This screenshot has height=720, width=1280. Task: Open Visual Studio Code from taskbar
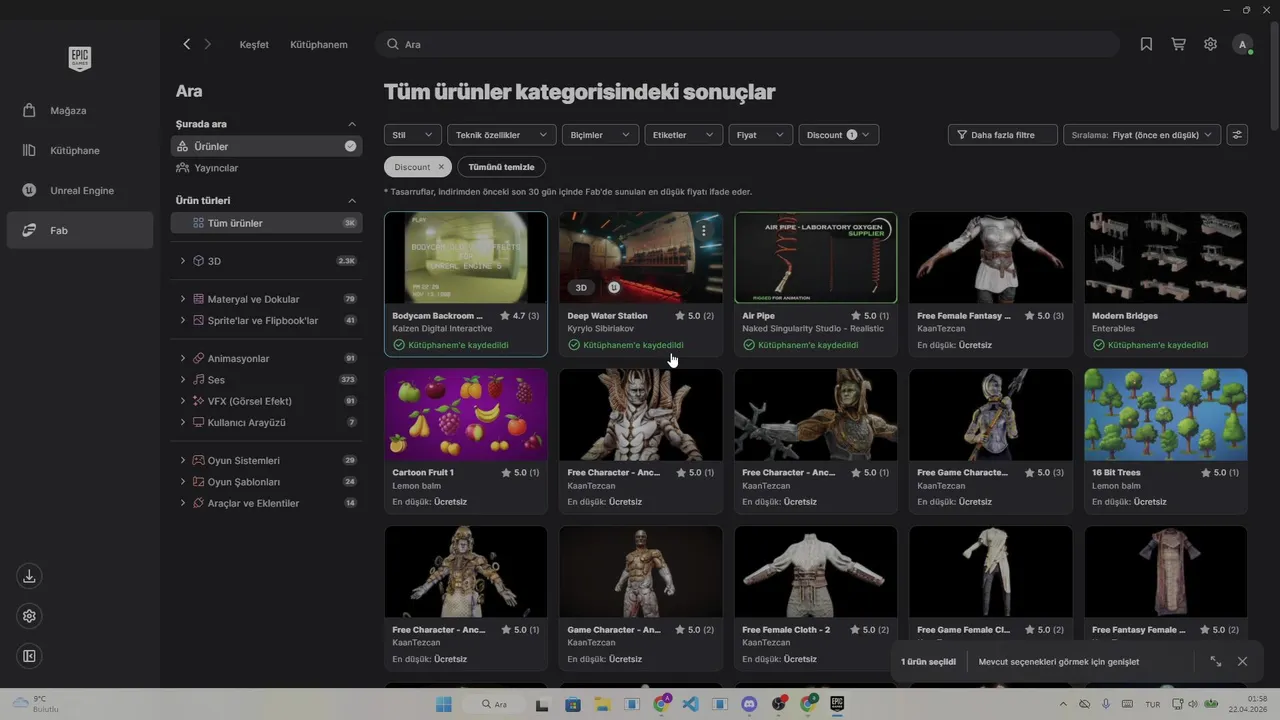point(690,704)
